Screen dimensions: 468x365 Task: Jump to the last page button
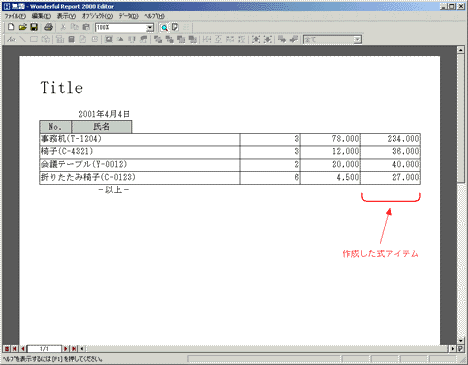74,349
